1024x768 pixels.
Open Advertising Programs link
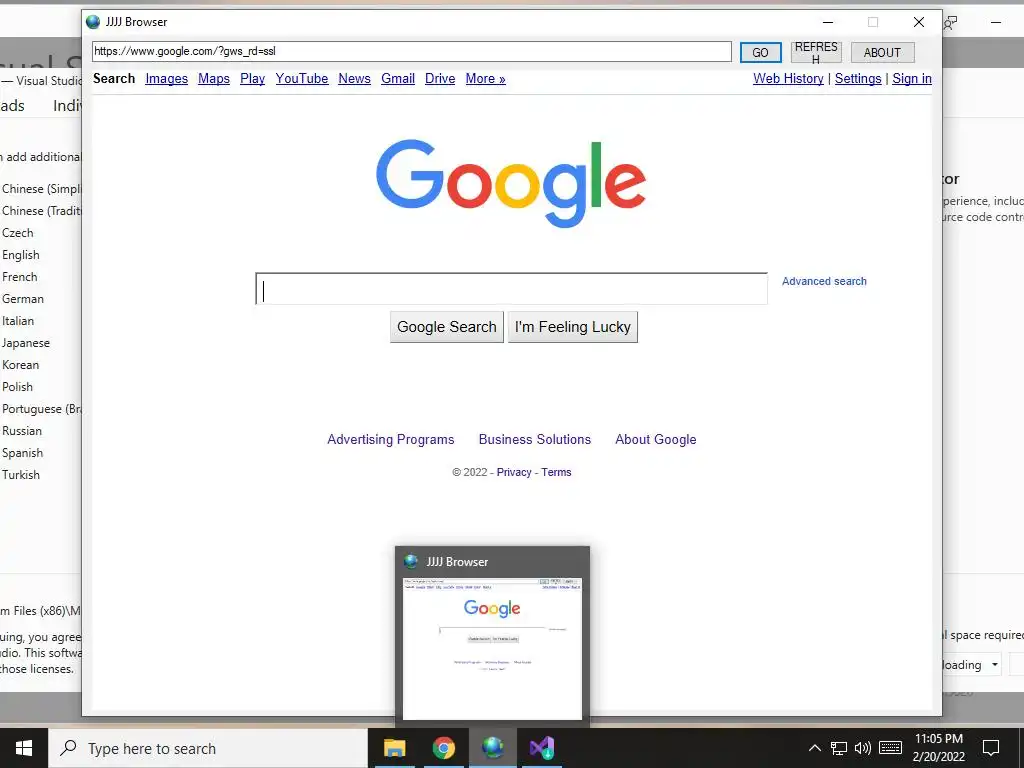391,440
